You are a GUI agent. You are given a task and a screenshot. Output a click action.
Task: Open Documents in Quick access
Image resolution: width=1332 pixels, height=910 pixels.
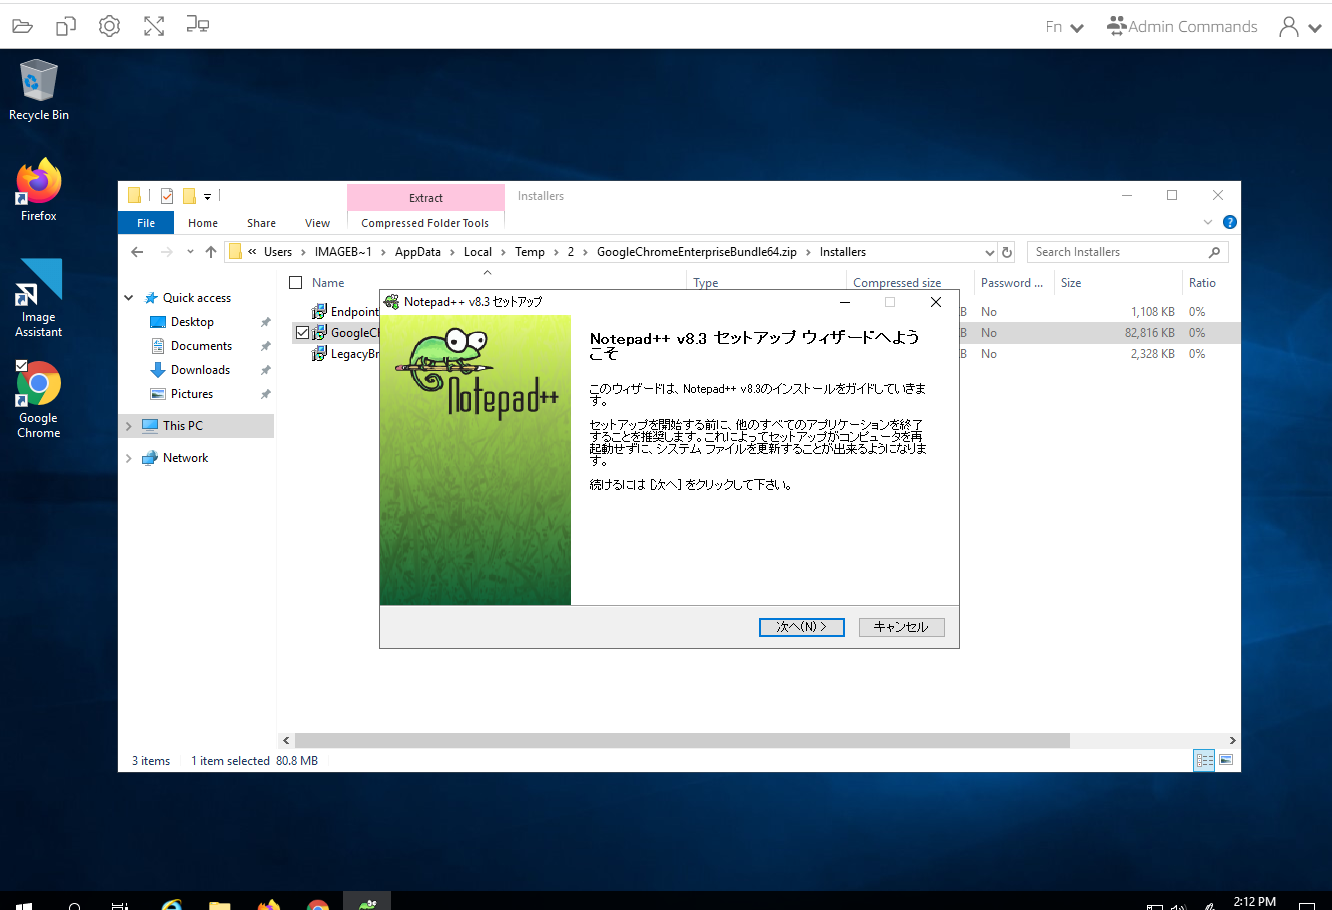pyautogui.click(x=201, y=346)
